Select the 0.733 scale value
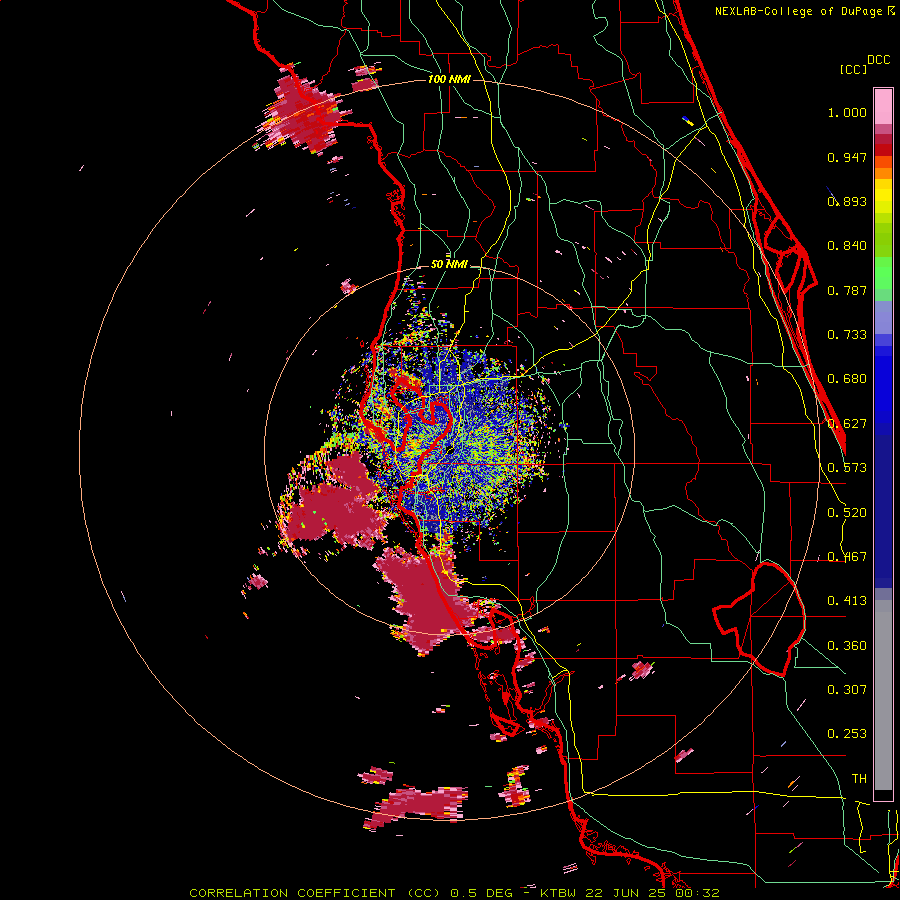This screenshot has width=900, height=900. pyautogui.click(x=847, y=335)
